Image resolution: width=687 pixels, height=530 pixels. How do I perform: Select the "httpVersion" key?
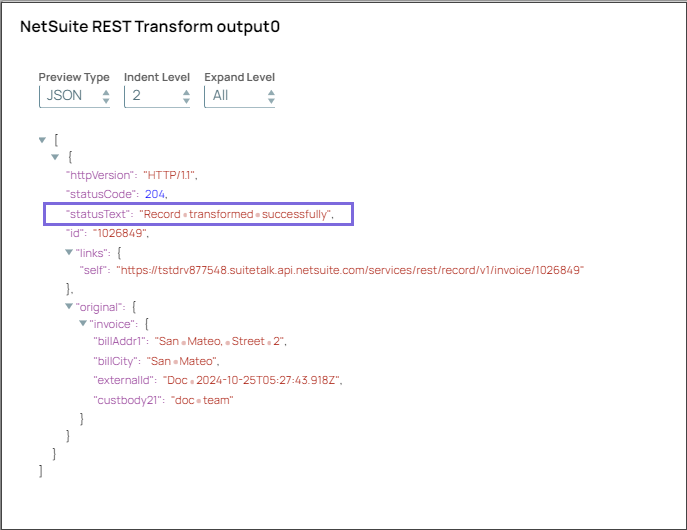click(100, 175)
